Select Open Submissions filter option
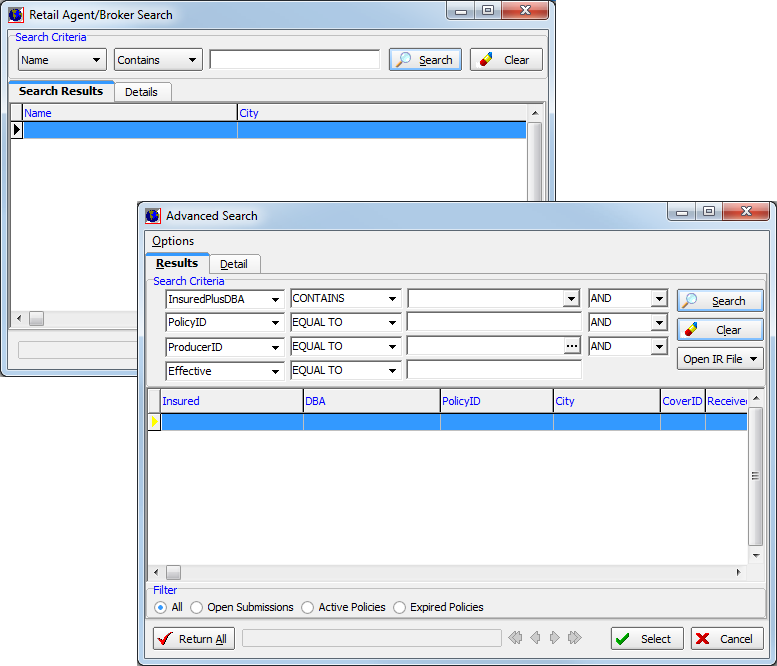Image resolution: width=777 pixels, height=666 pixels. pyautogui.click(x=197, y=607)
